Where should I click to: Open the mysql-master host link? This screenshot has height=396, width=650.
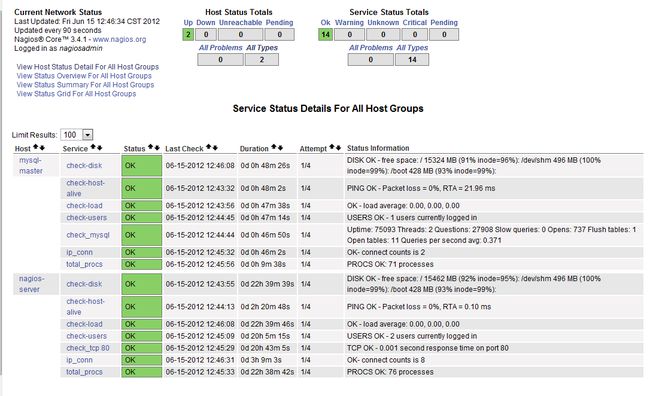coord(31,165)
